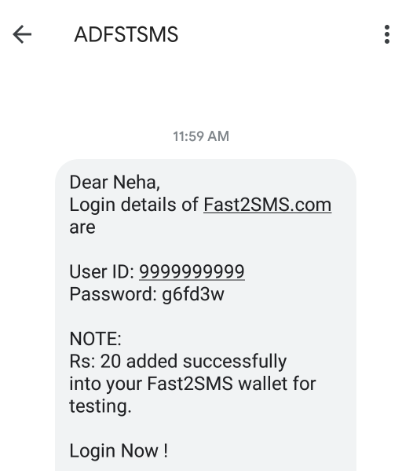
Task: Tap 'into your Fast2SMS wallet for' line
Action: click(192, 384)
